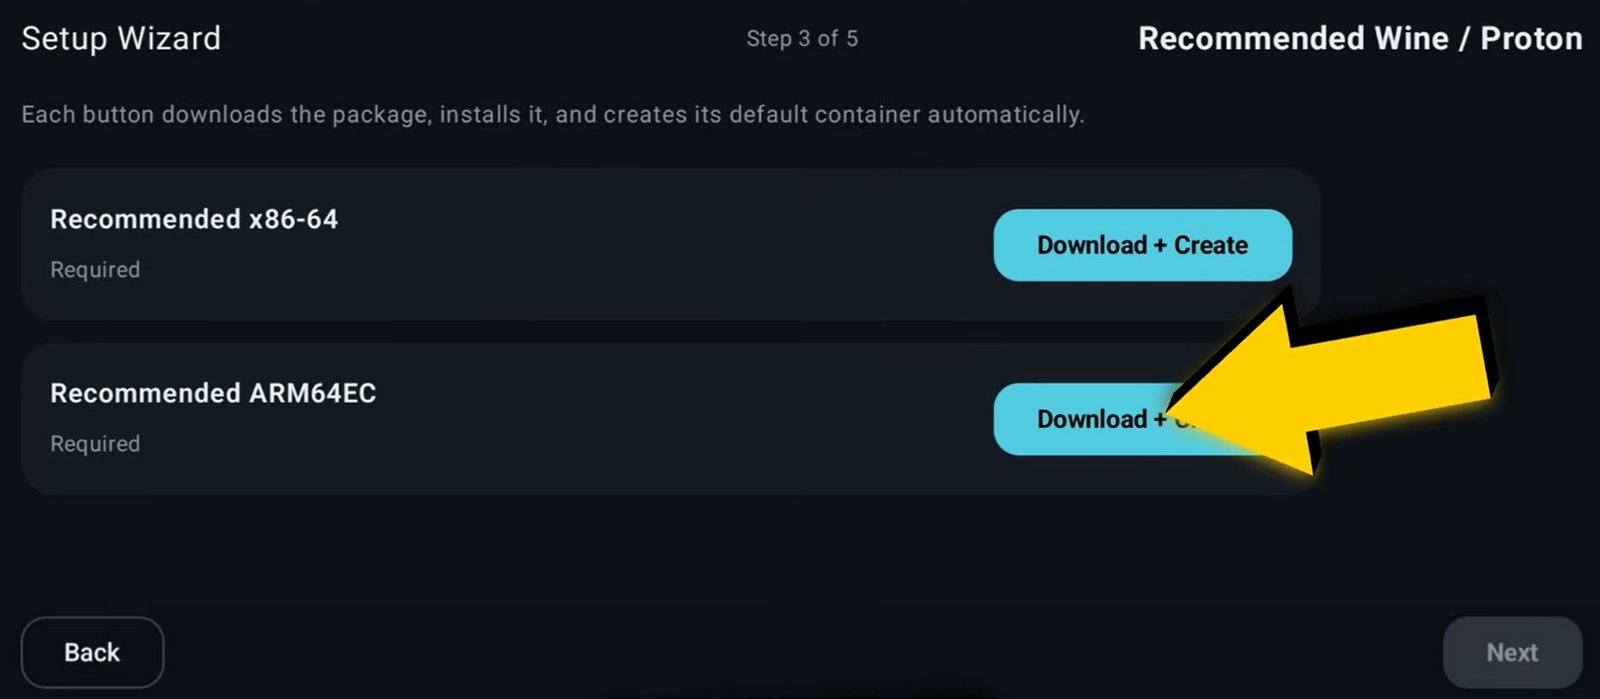
Task: Select the Recommended x86-64 label
Action: pos(194,219)
